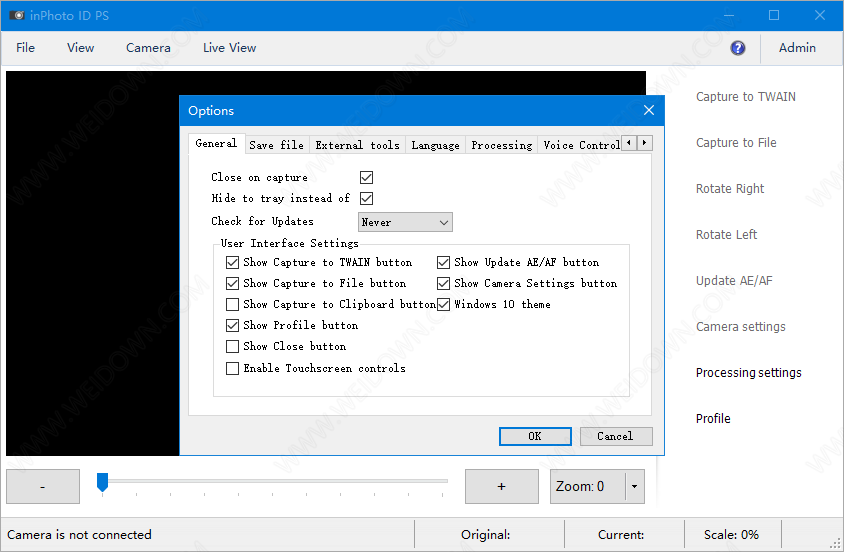Click the Camera is not connected status
The width and height of the screenshot is (844, 552).
(79, 535)
